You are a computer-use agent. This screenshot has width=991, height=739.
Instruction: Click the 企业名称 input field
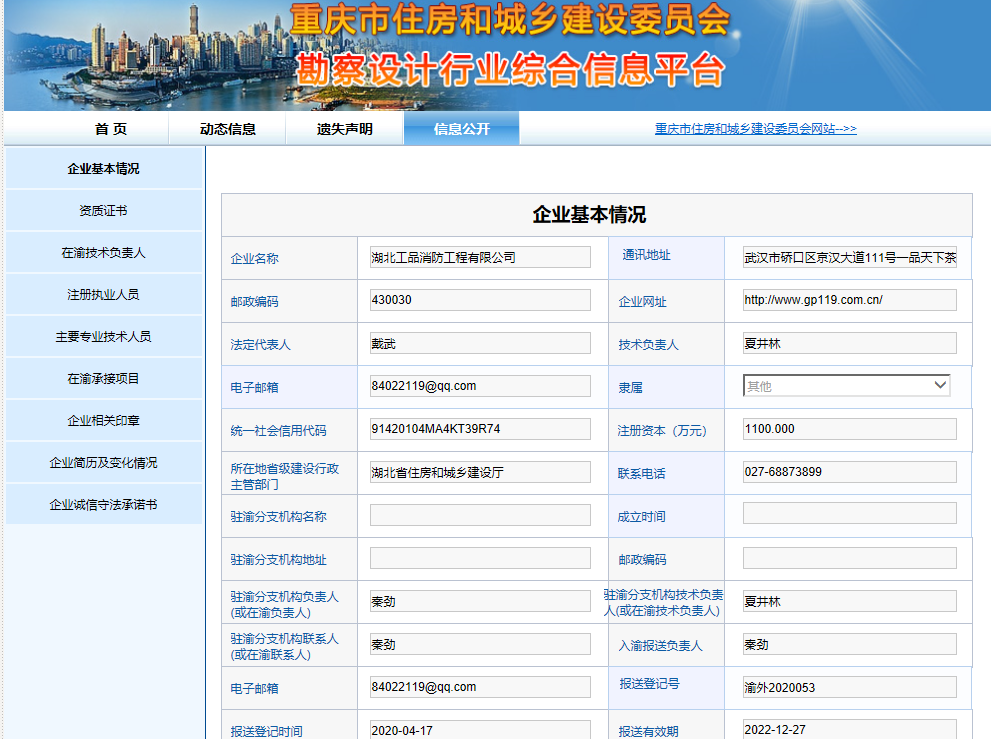480,257
